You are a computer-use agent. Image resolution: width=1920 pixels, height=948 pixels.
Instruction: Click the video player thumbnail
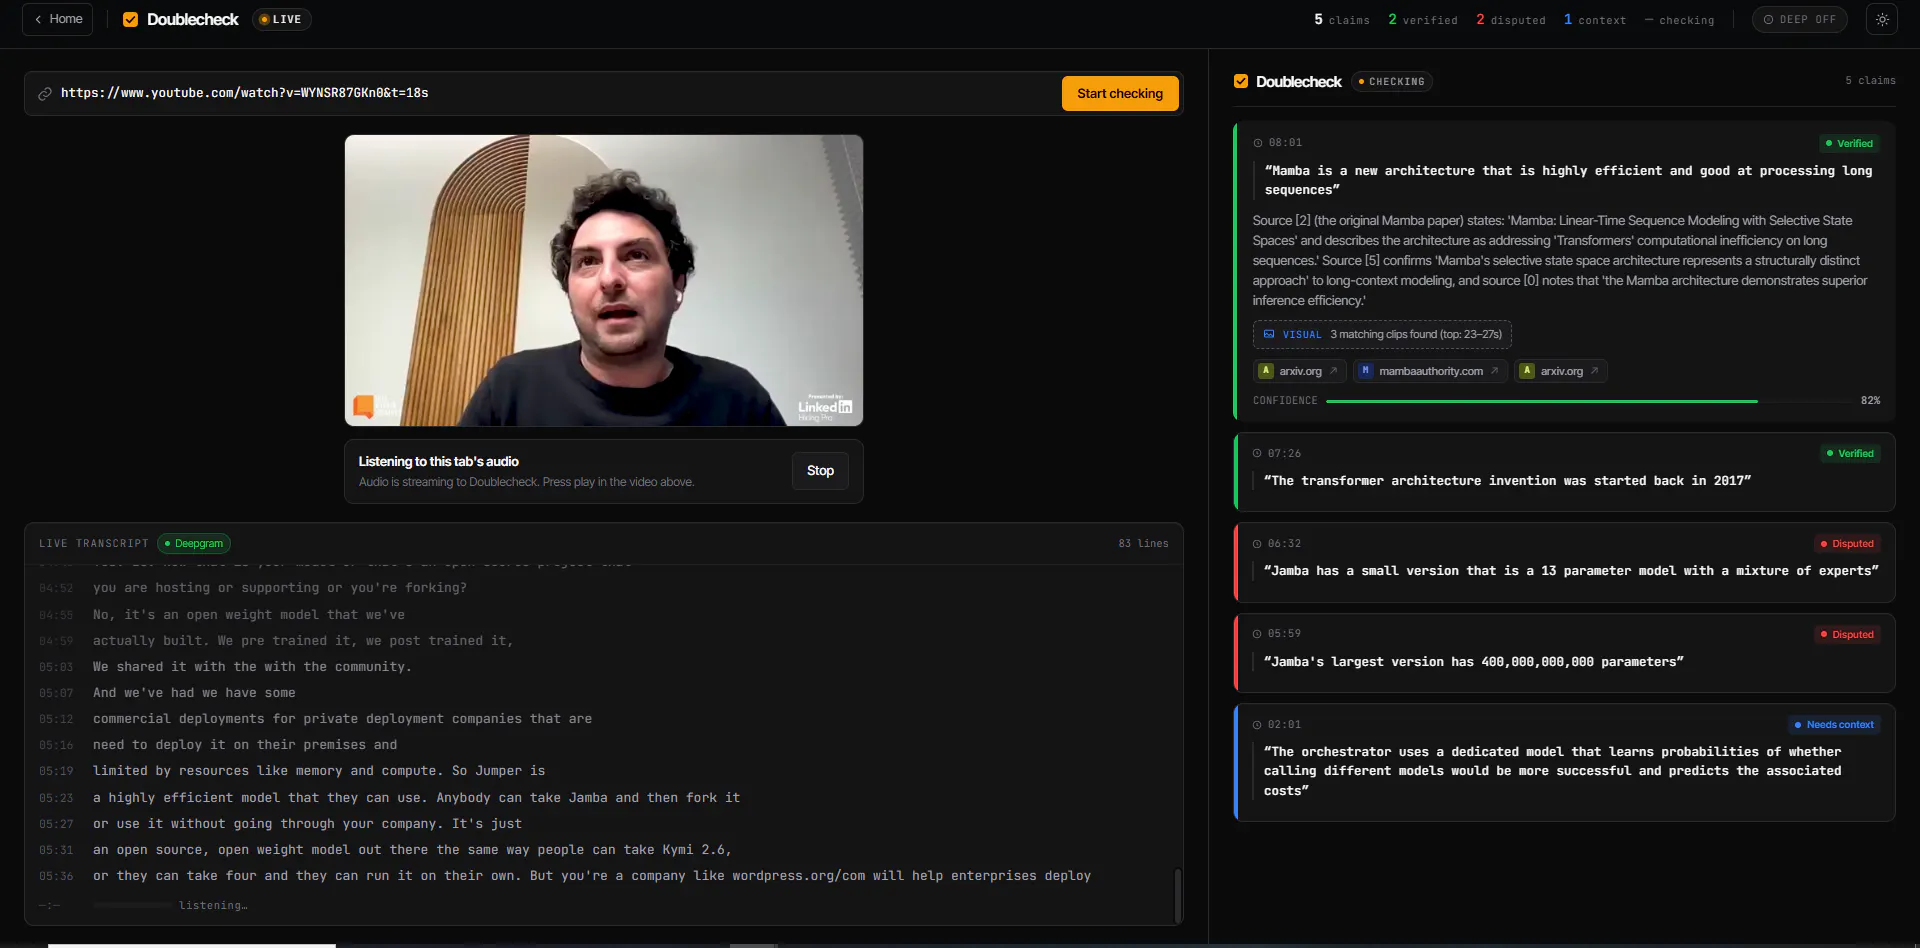[x=604, y=280]
